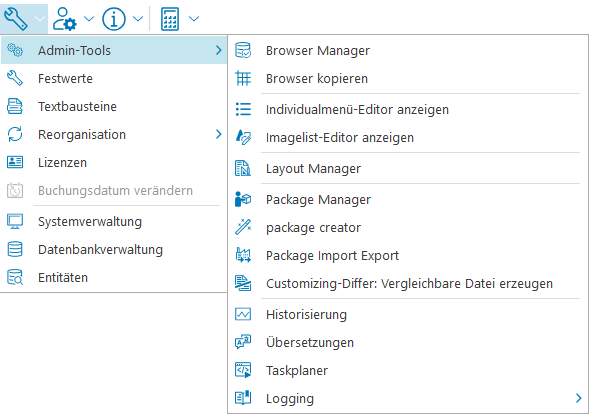Click the wrench tools icon in toolbar
This screenshot has height=416, width=589.
(x=15, y=19)
